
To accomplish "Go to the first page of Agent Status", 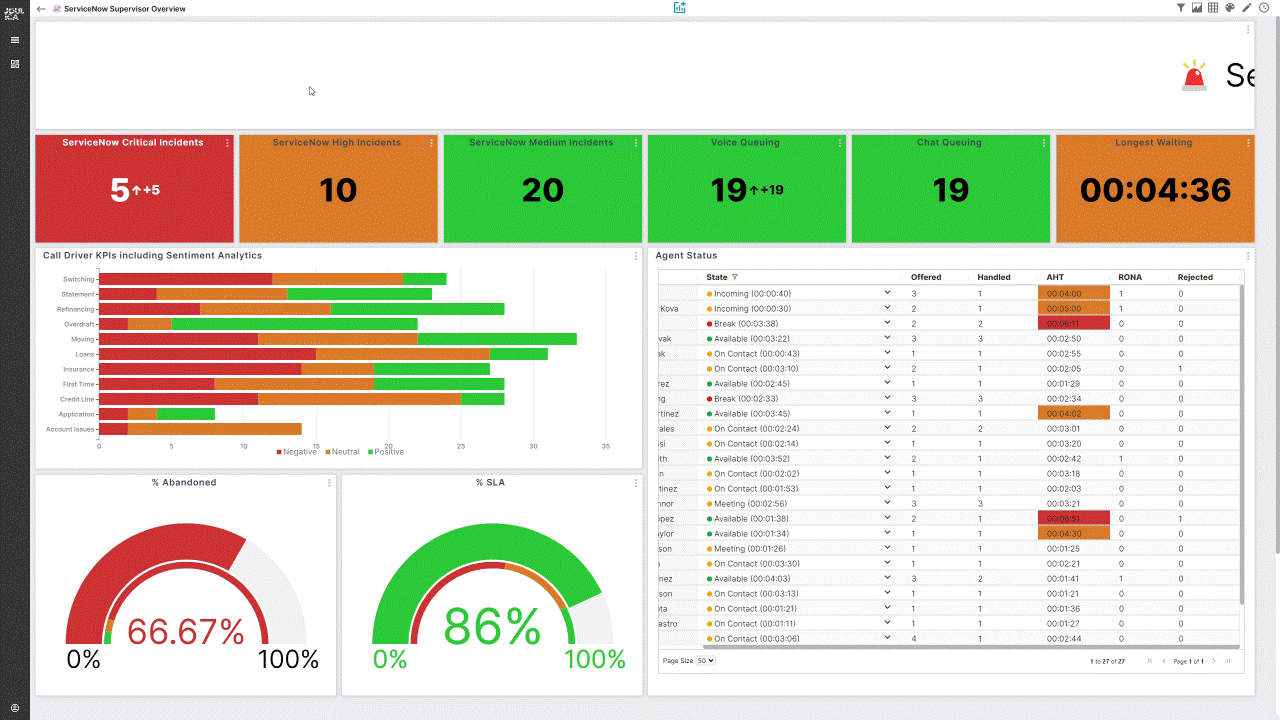I will [1150, 661].
